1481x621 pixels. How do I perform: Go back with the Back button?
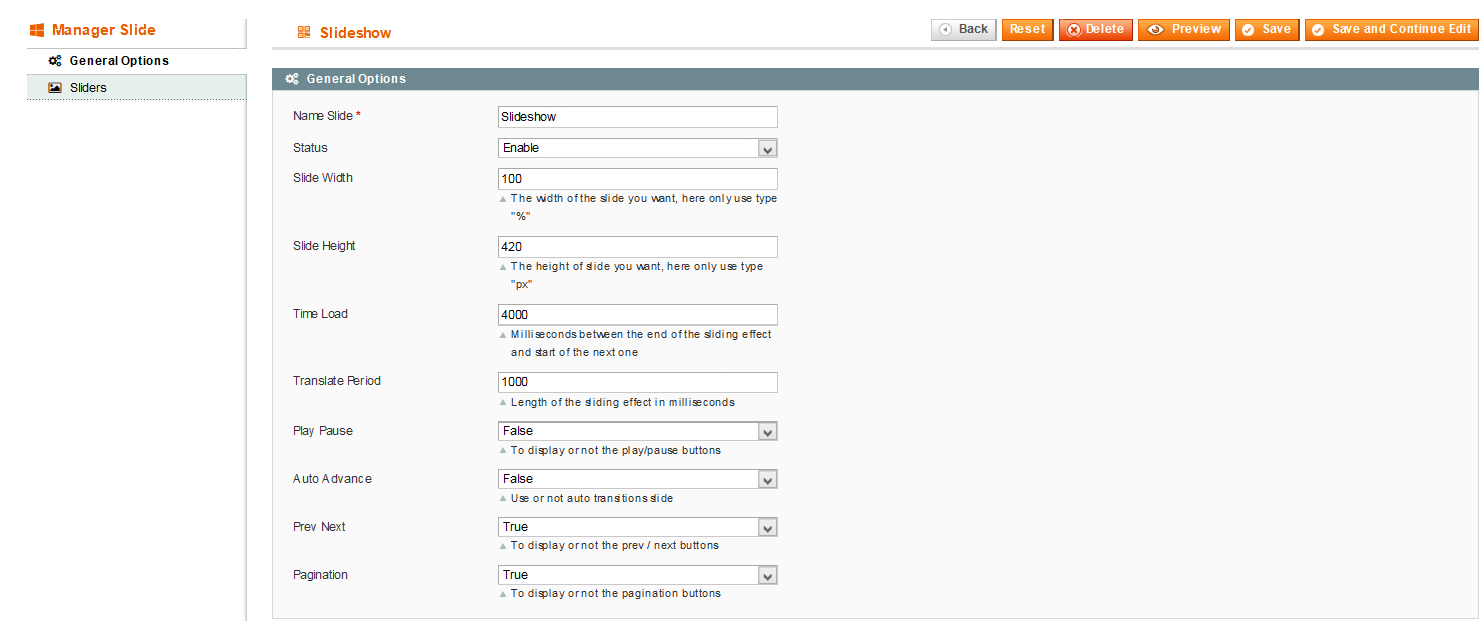[x=963, y=30]
